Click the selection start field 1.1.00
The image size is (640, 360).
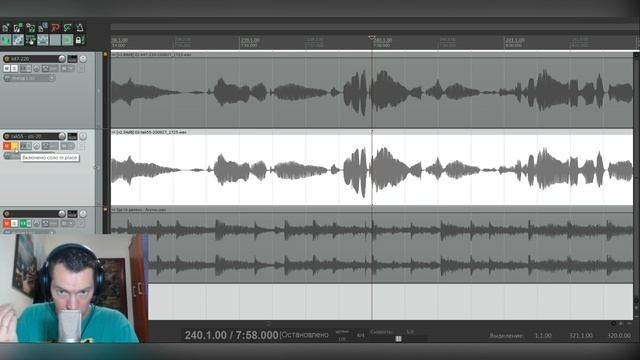point(543,335)
